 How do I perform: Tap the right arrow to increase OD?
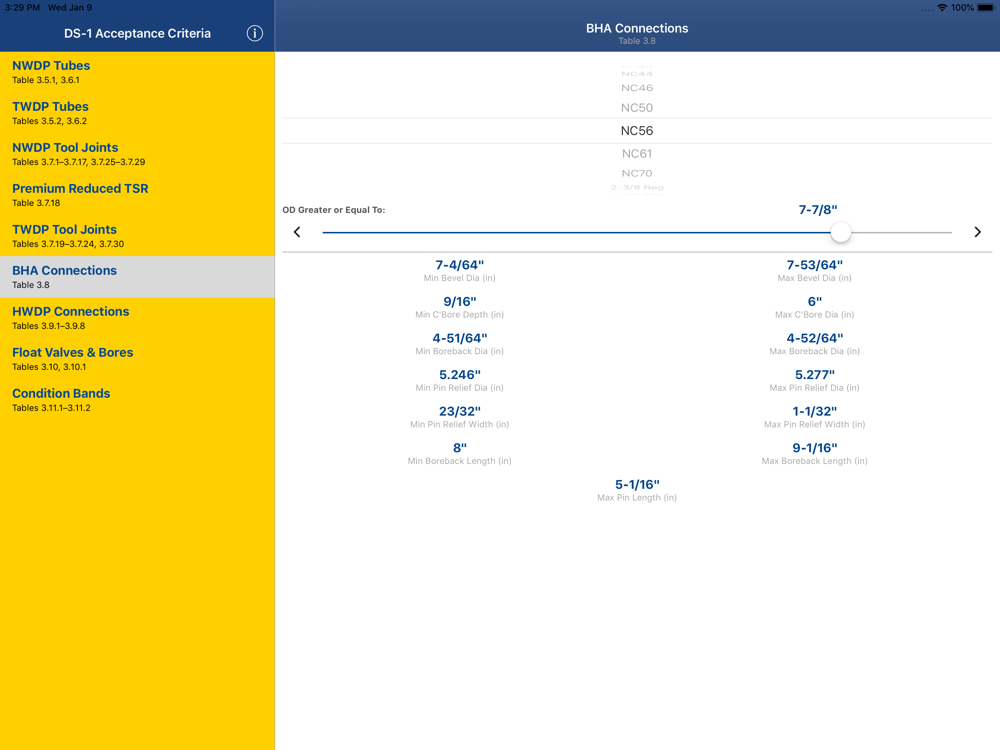pyautogui.click(x=977, y=232)
